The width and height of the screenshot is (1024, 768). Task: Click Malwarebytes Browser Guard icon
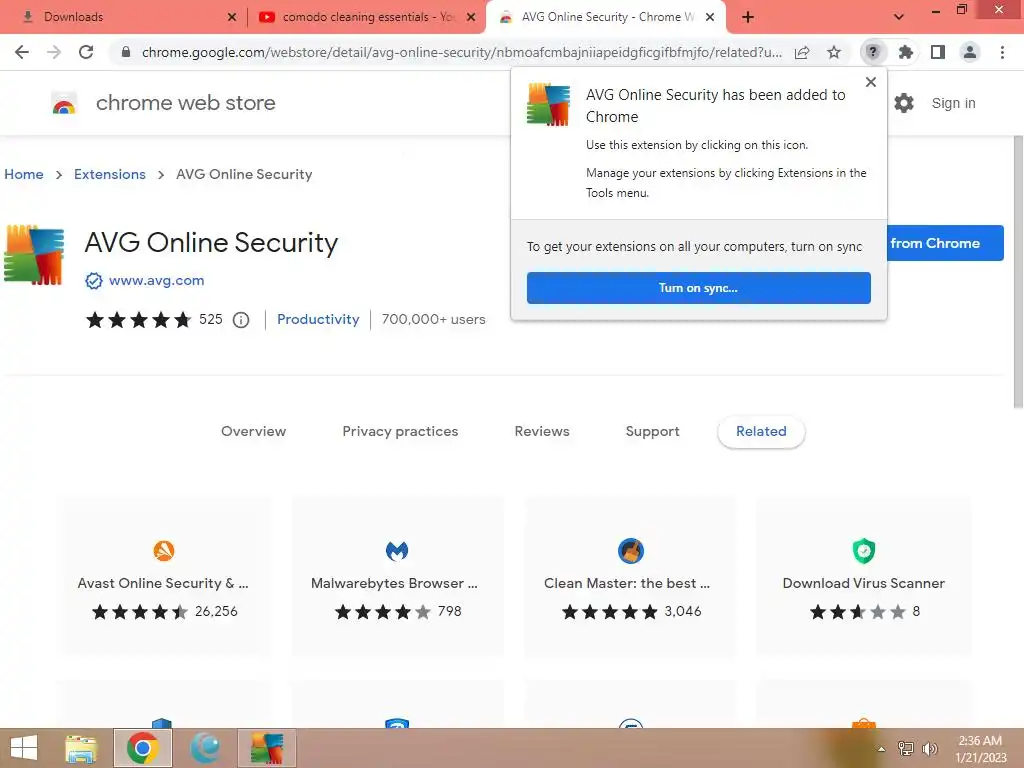coord(397,551)
